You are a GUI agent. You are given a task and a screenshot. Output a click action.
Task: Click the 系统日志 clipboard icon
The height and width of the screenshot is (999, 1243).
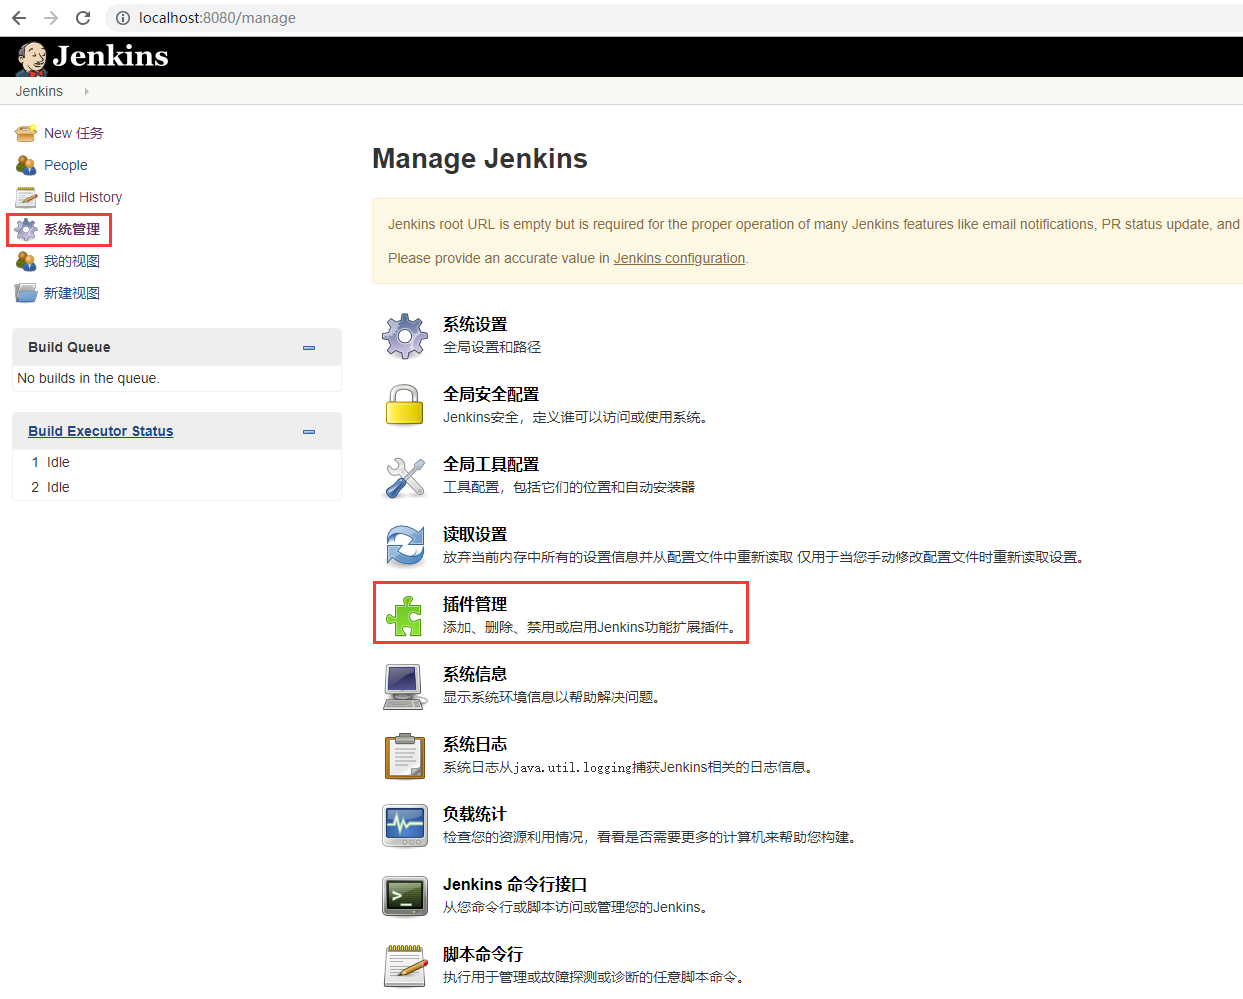(405, 756)
